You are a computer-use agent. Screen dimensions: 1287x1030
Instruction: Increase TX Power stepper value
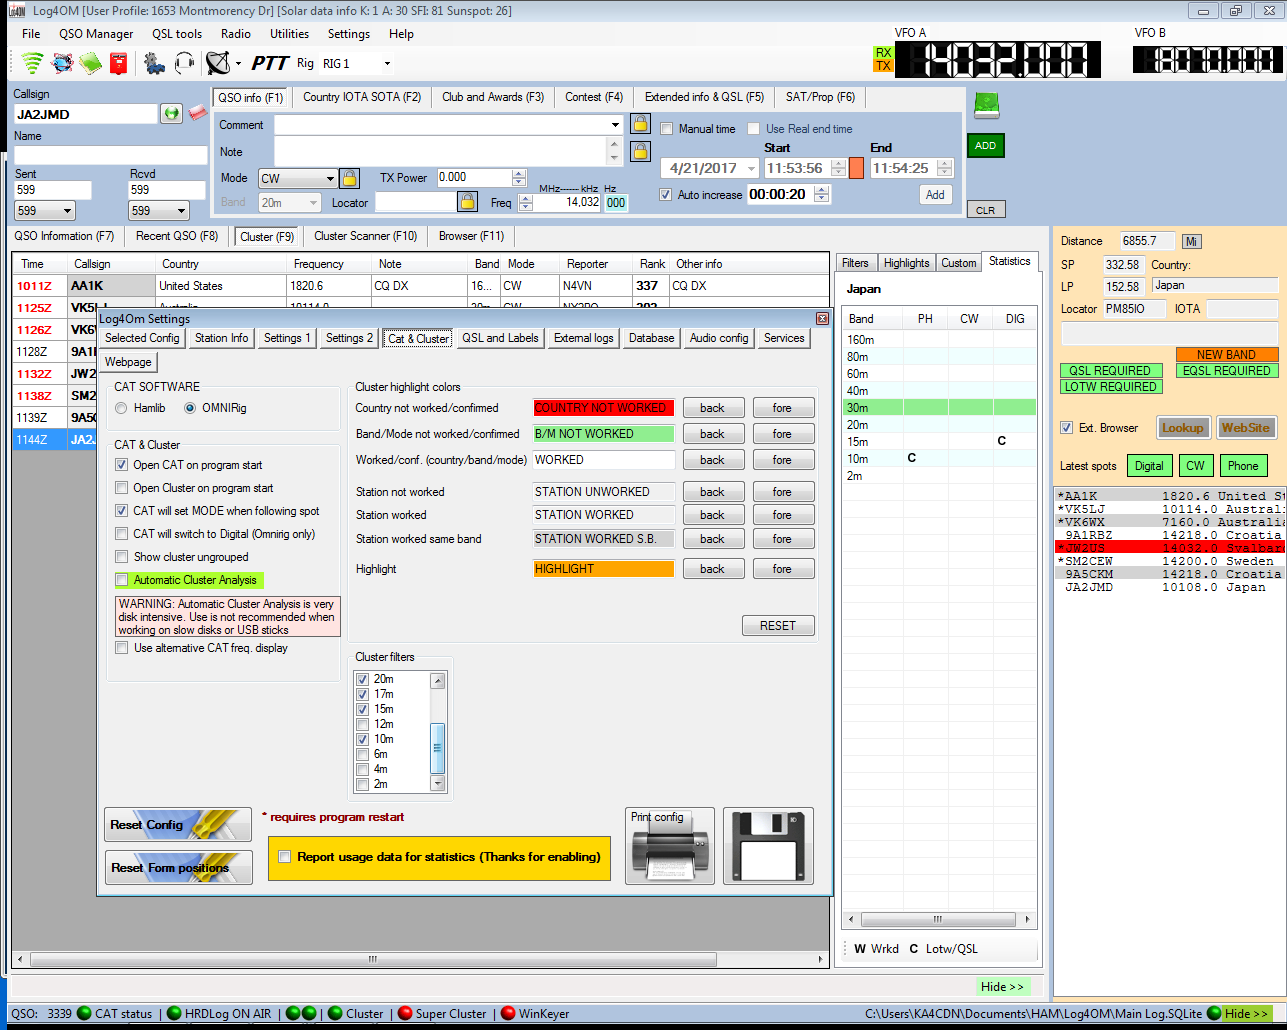click(x=519, y=173)
